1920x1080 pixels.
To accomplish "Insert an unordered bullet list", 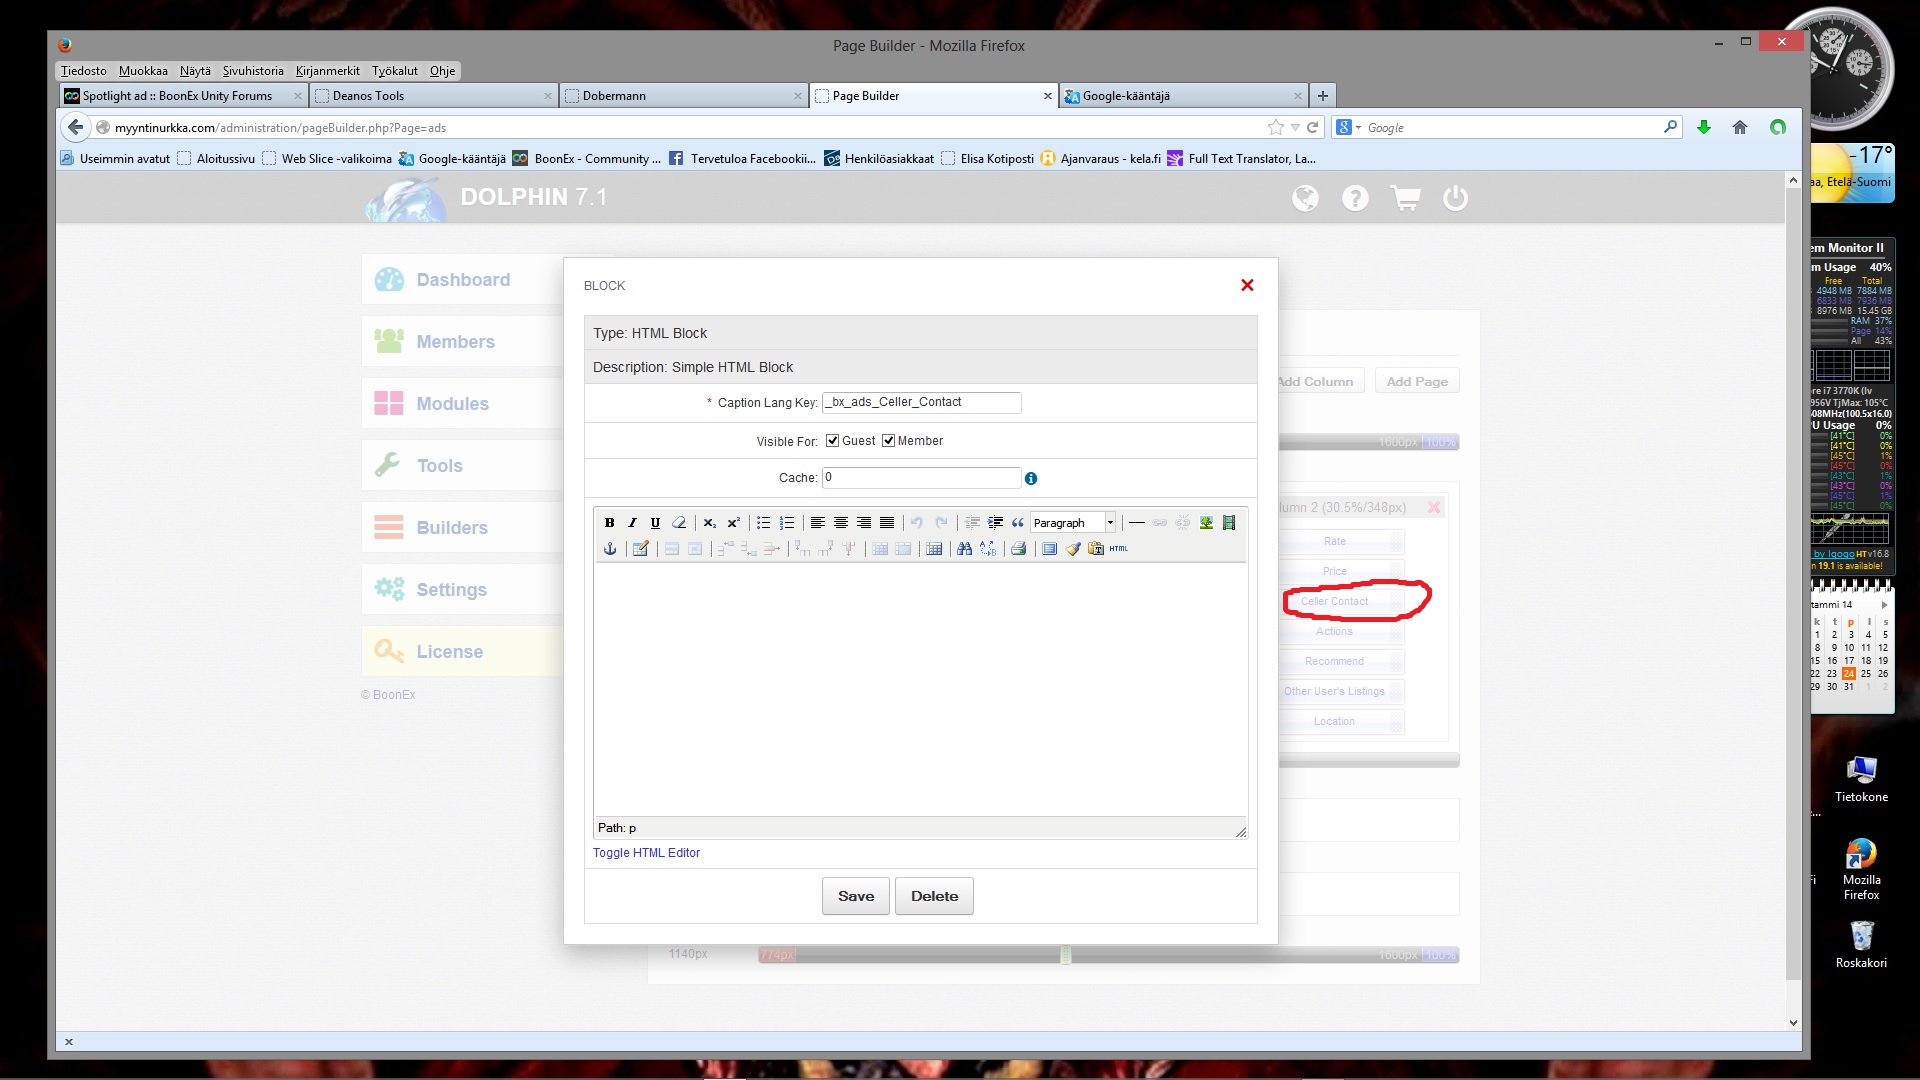I will coord(763,523).
